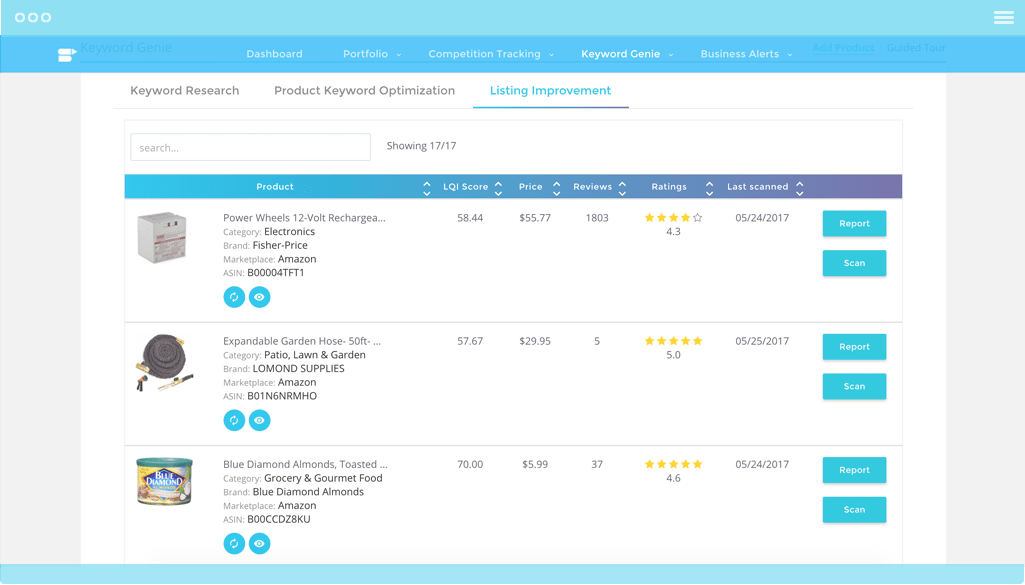Image resolution: width=1025 pixels, height=585 pixels.
Task: Toggle eye icon for Expandable Garden Hose
Action: 260,420
